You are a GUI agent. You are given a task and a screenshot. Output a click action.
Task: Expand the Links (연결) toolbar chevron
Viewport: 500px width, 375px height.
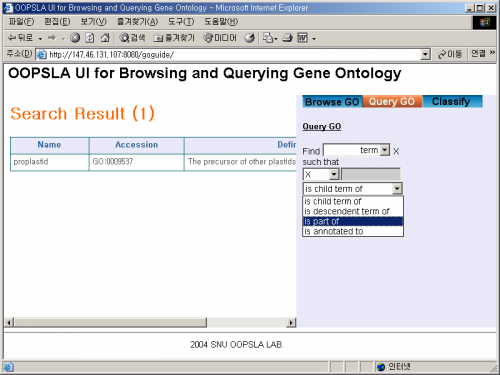pos(492,52)
